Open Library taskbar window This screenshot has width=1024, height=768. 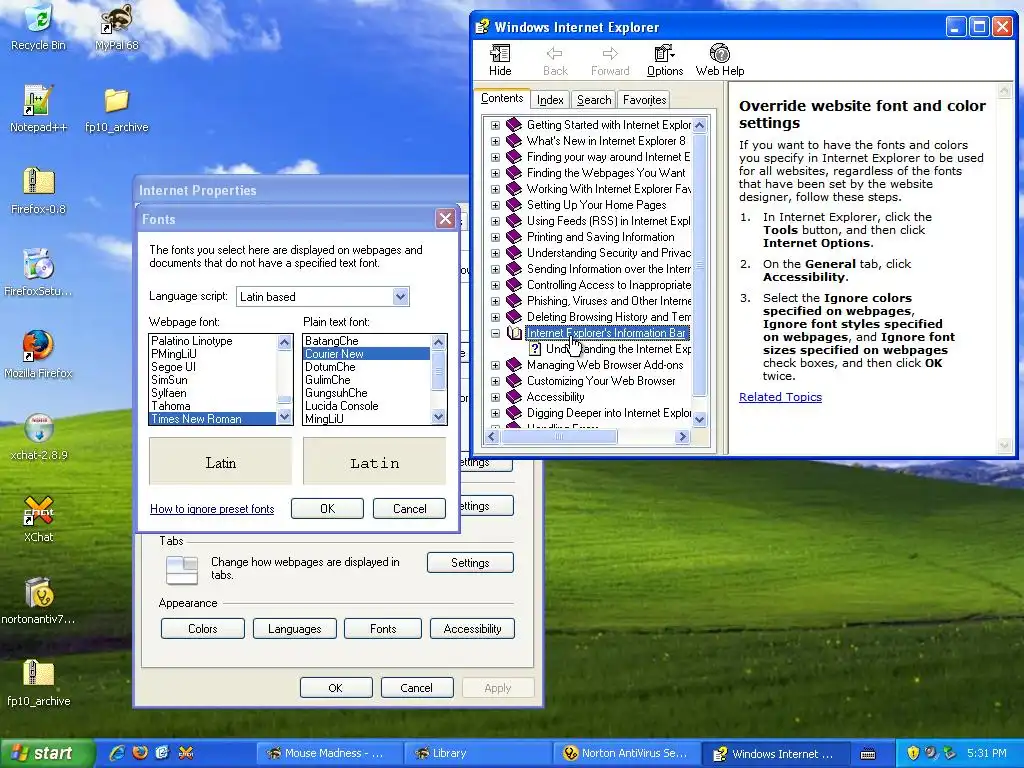click(477, 754)
